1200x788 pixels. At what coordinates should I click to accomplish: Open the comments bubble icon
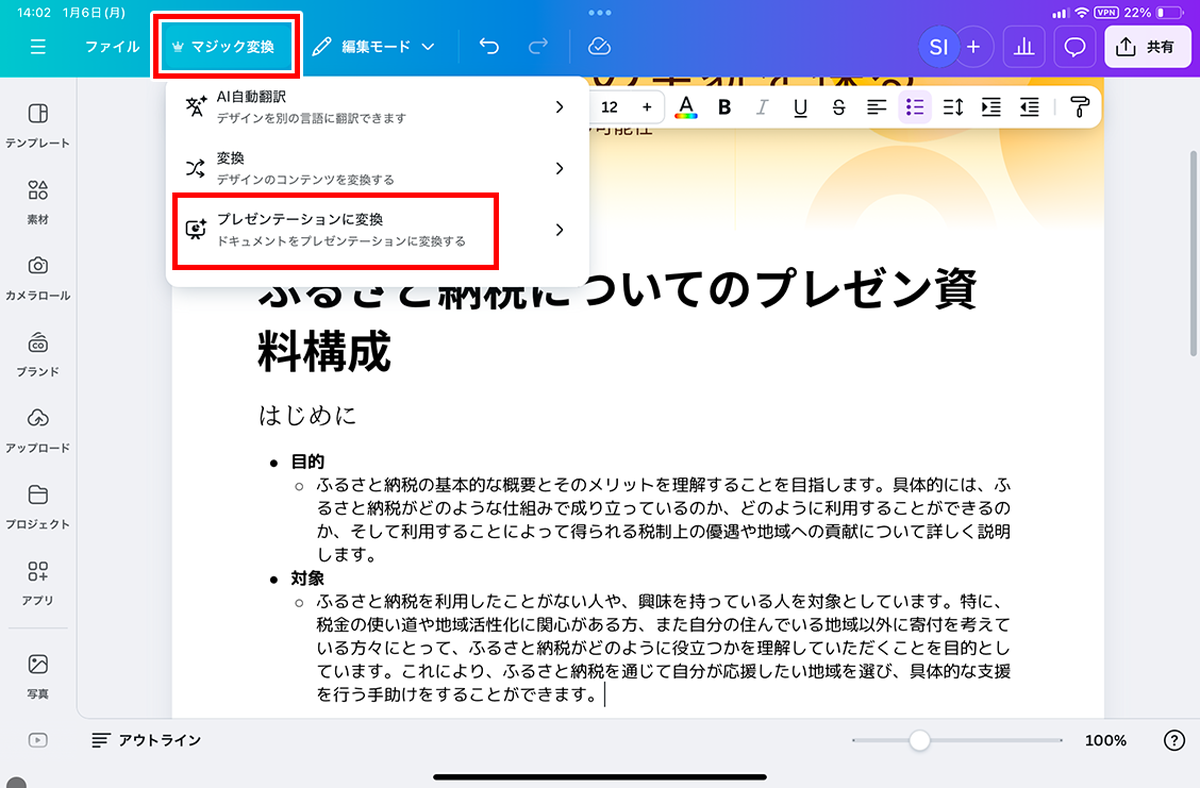click(1075, 47)
